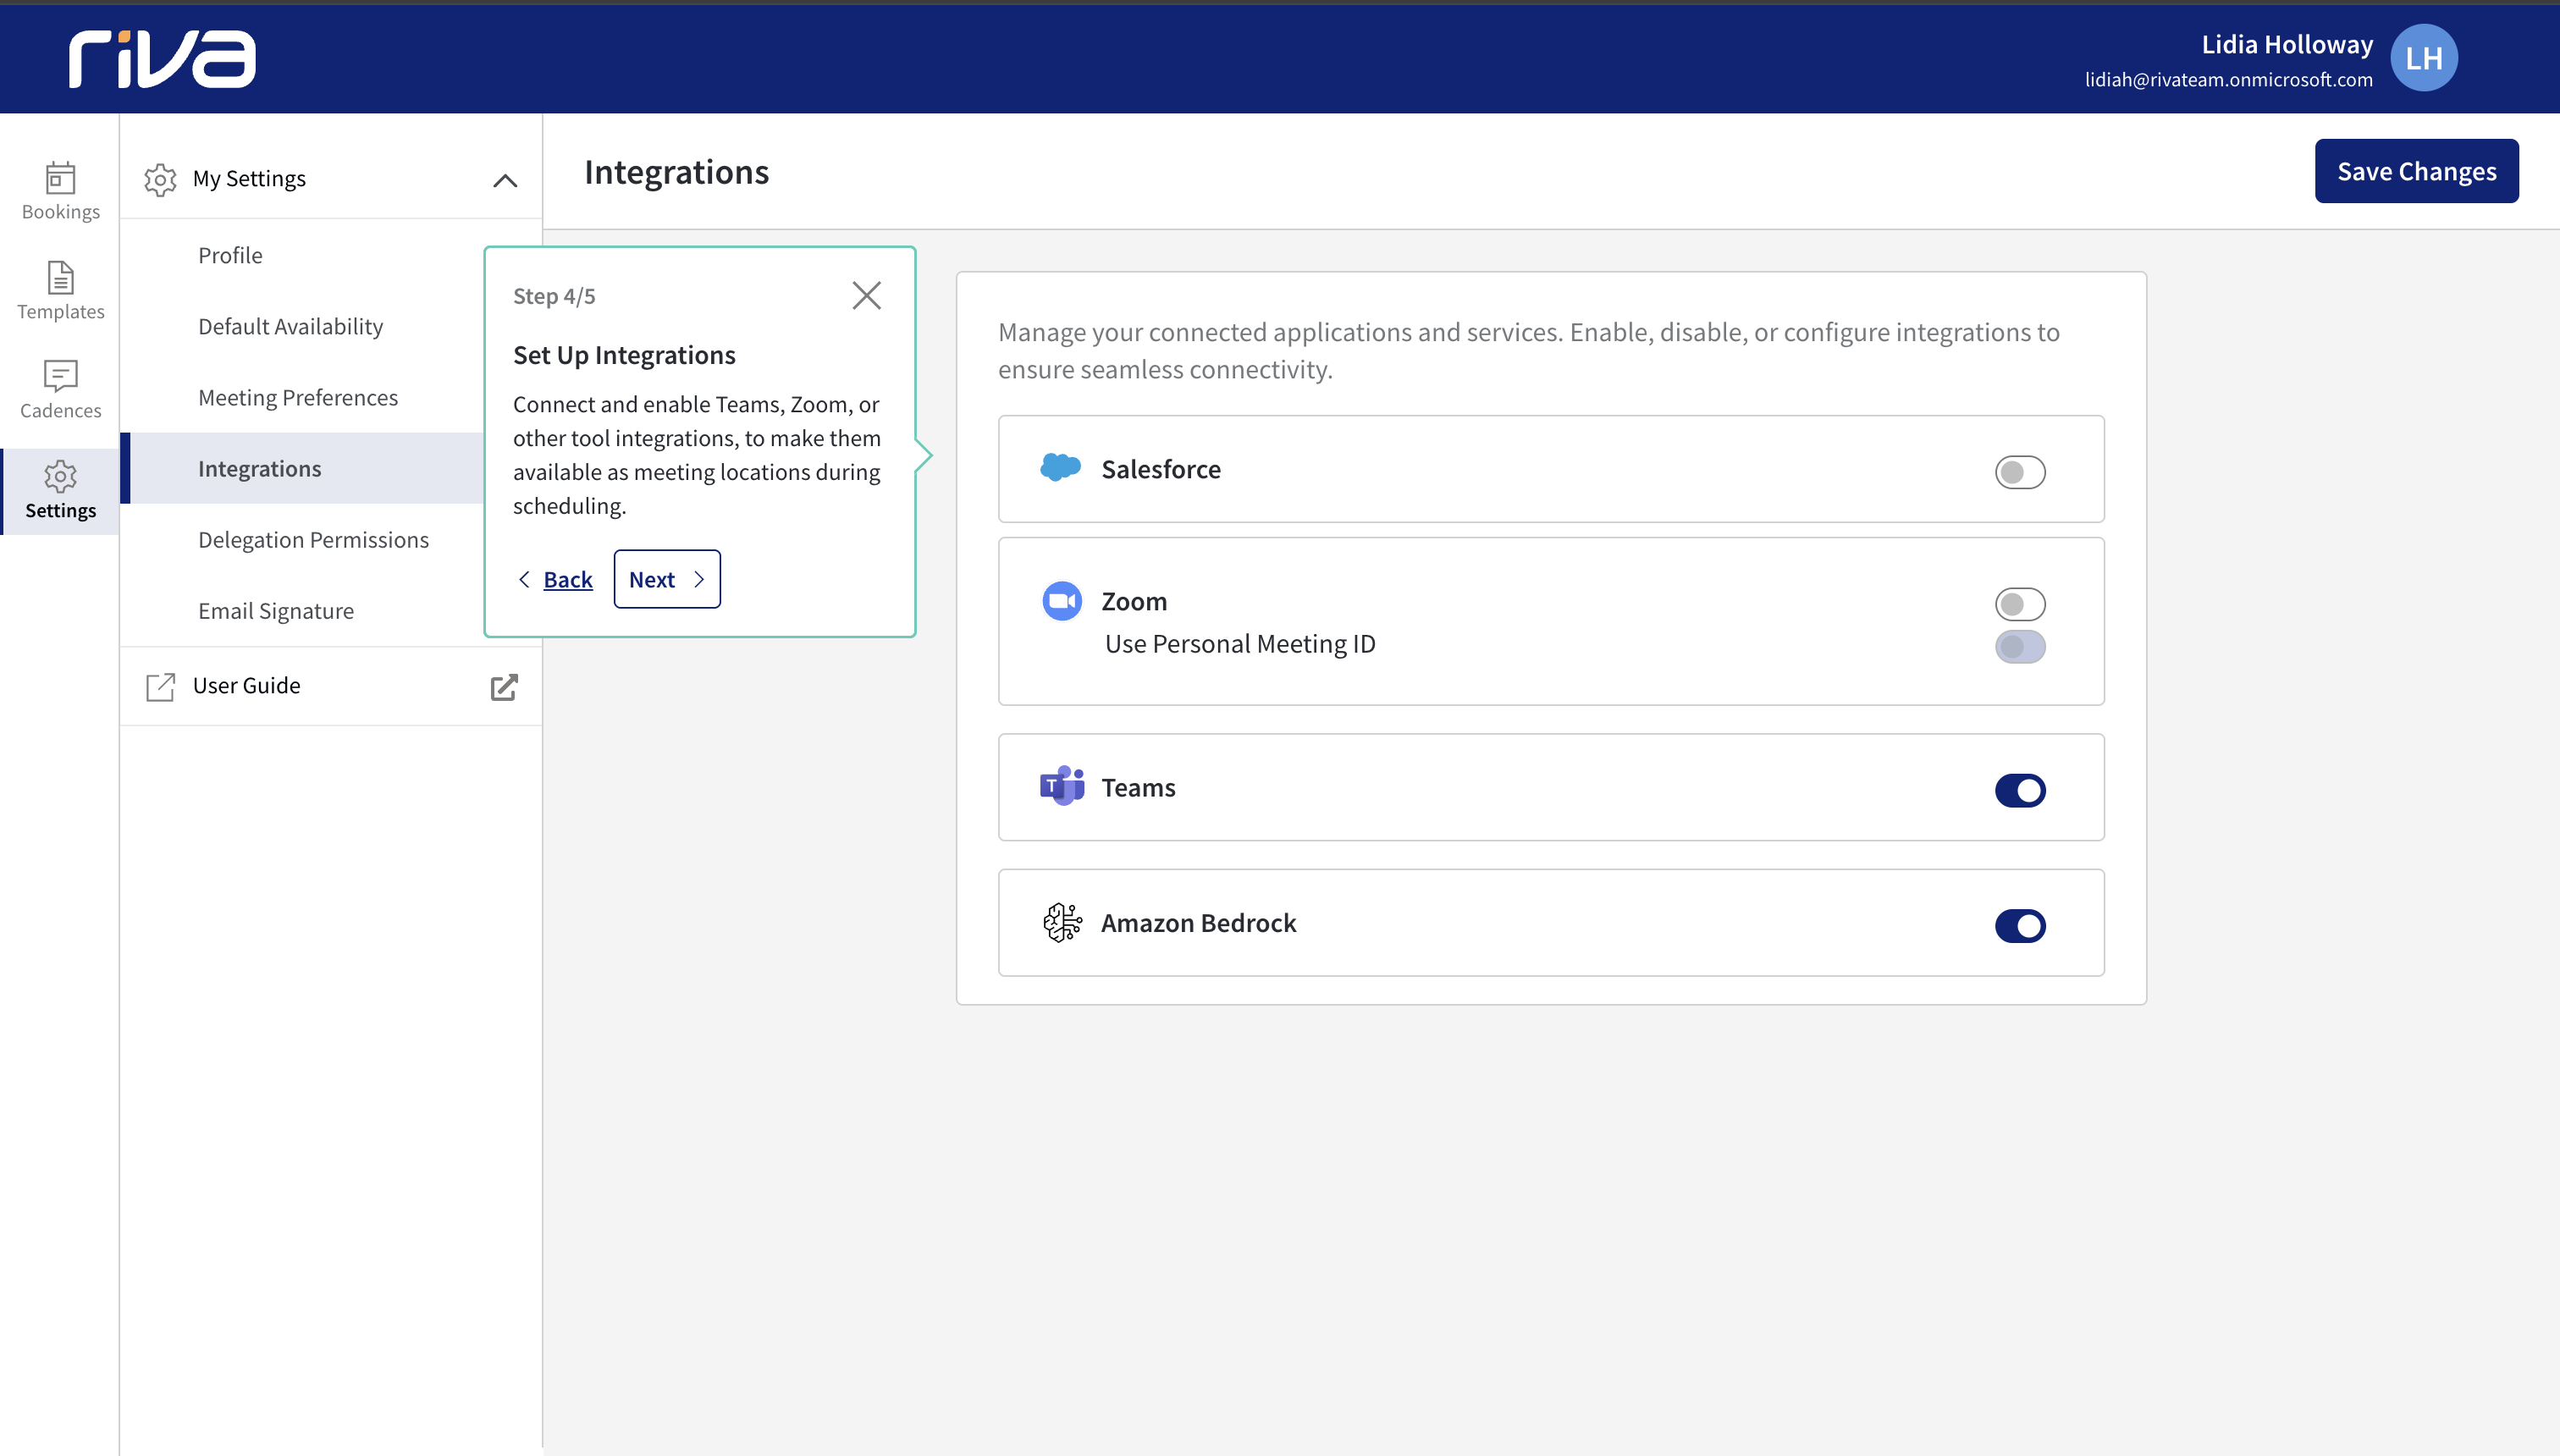The image size is (2560, 1456).
Task: Close the Step 4/5 tour popup
Action: tap(866, 295)
